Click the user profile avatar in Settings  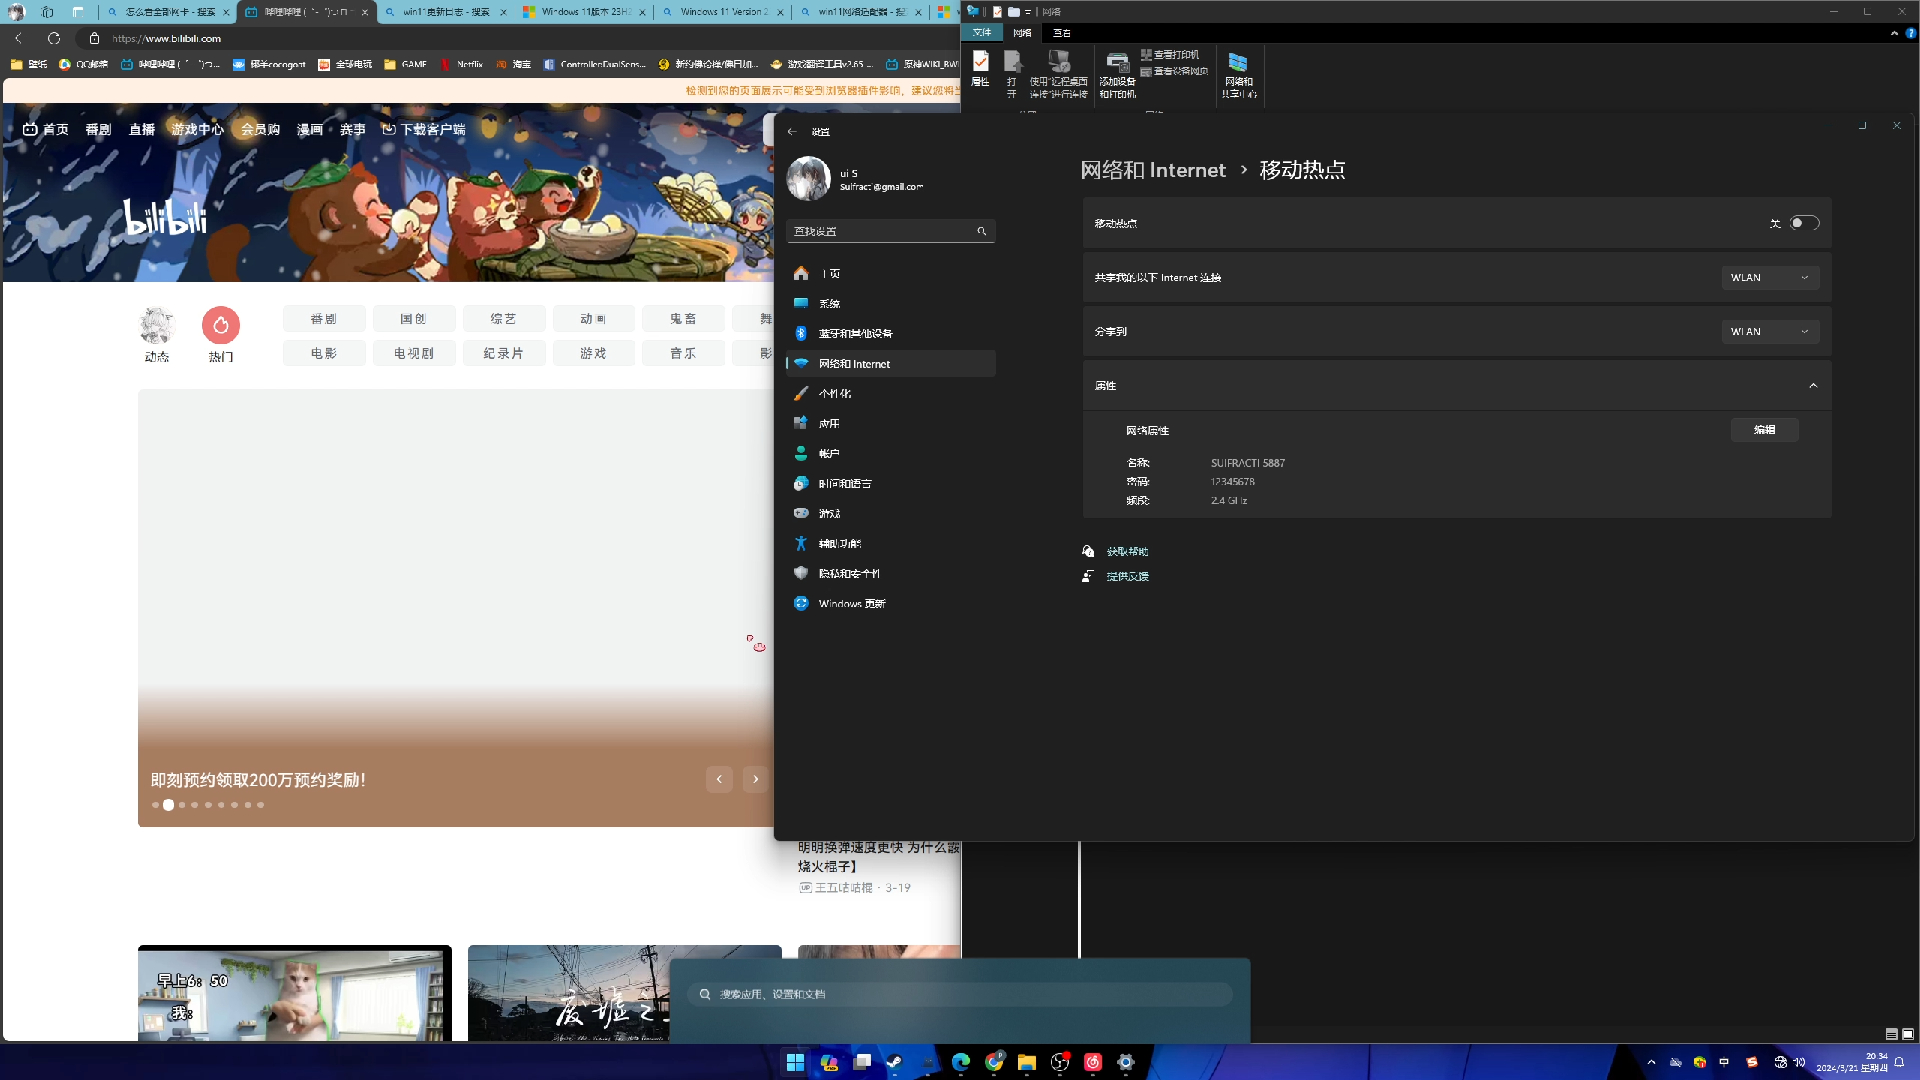click(x=808, y=179)
